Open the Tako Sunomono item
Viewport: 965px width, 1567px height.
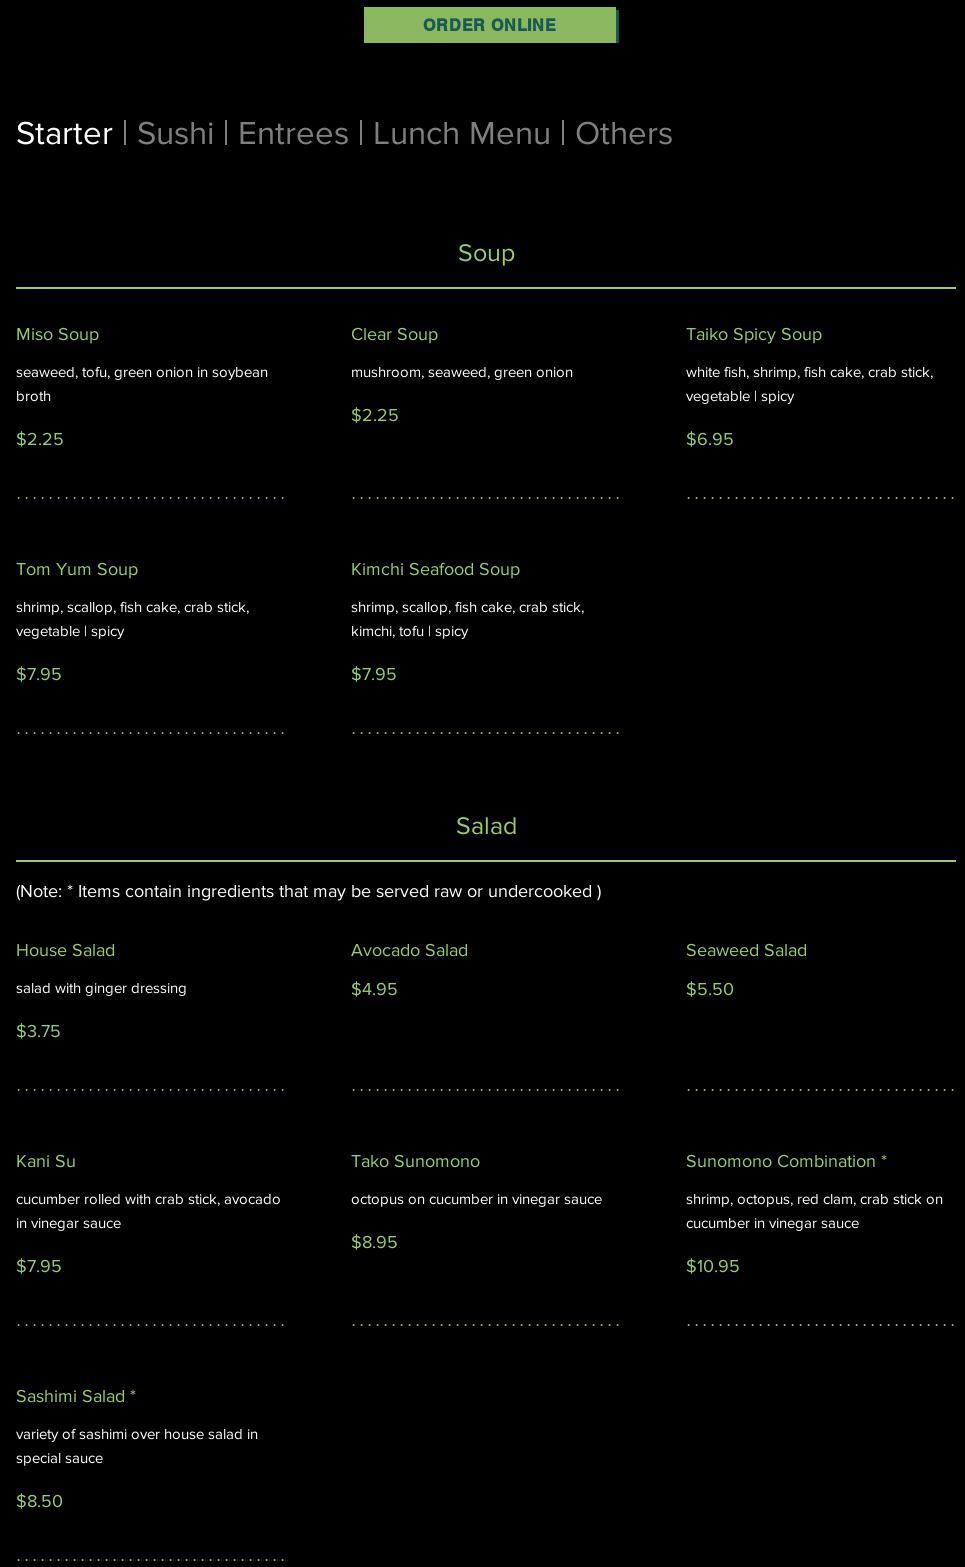click(x=415, y=1162)
